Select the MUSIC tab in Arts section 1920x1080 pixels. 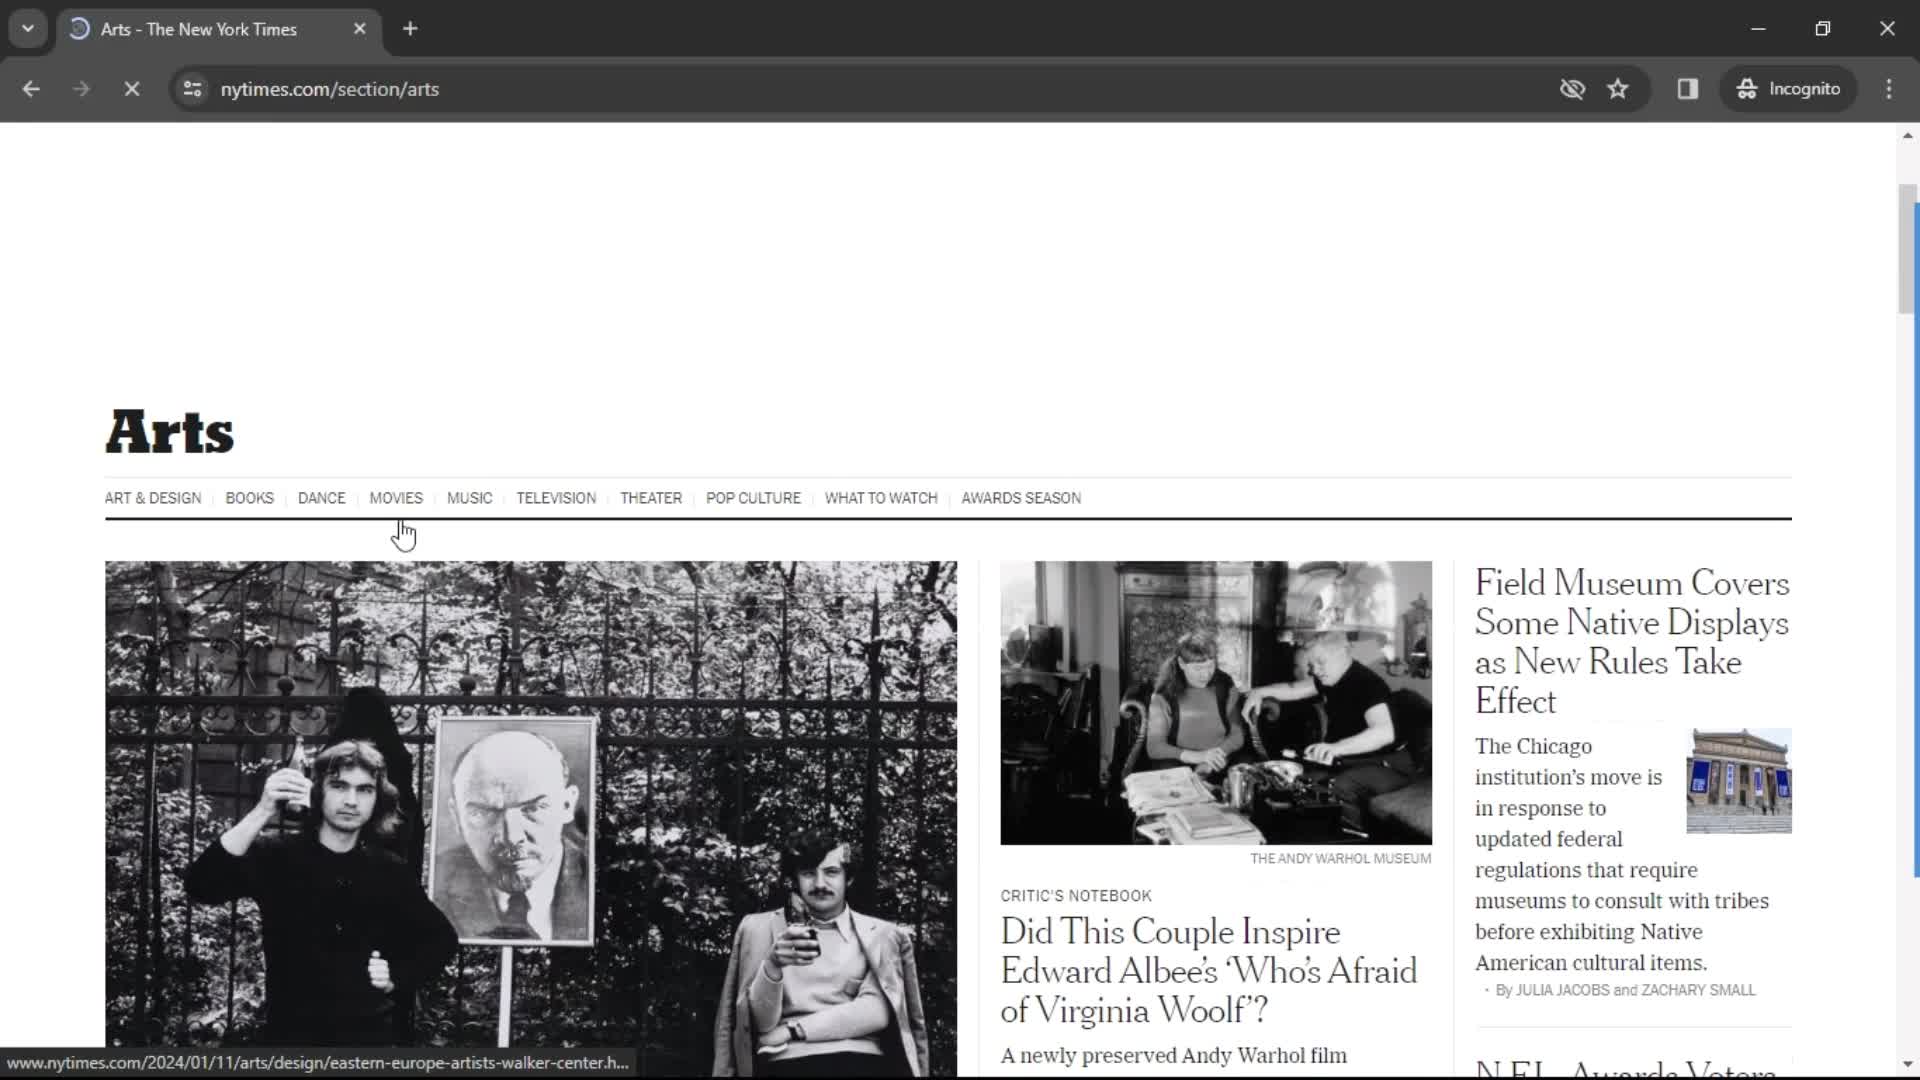click(x=469, y=497)
